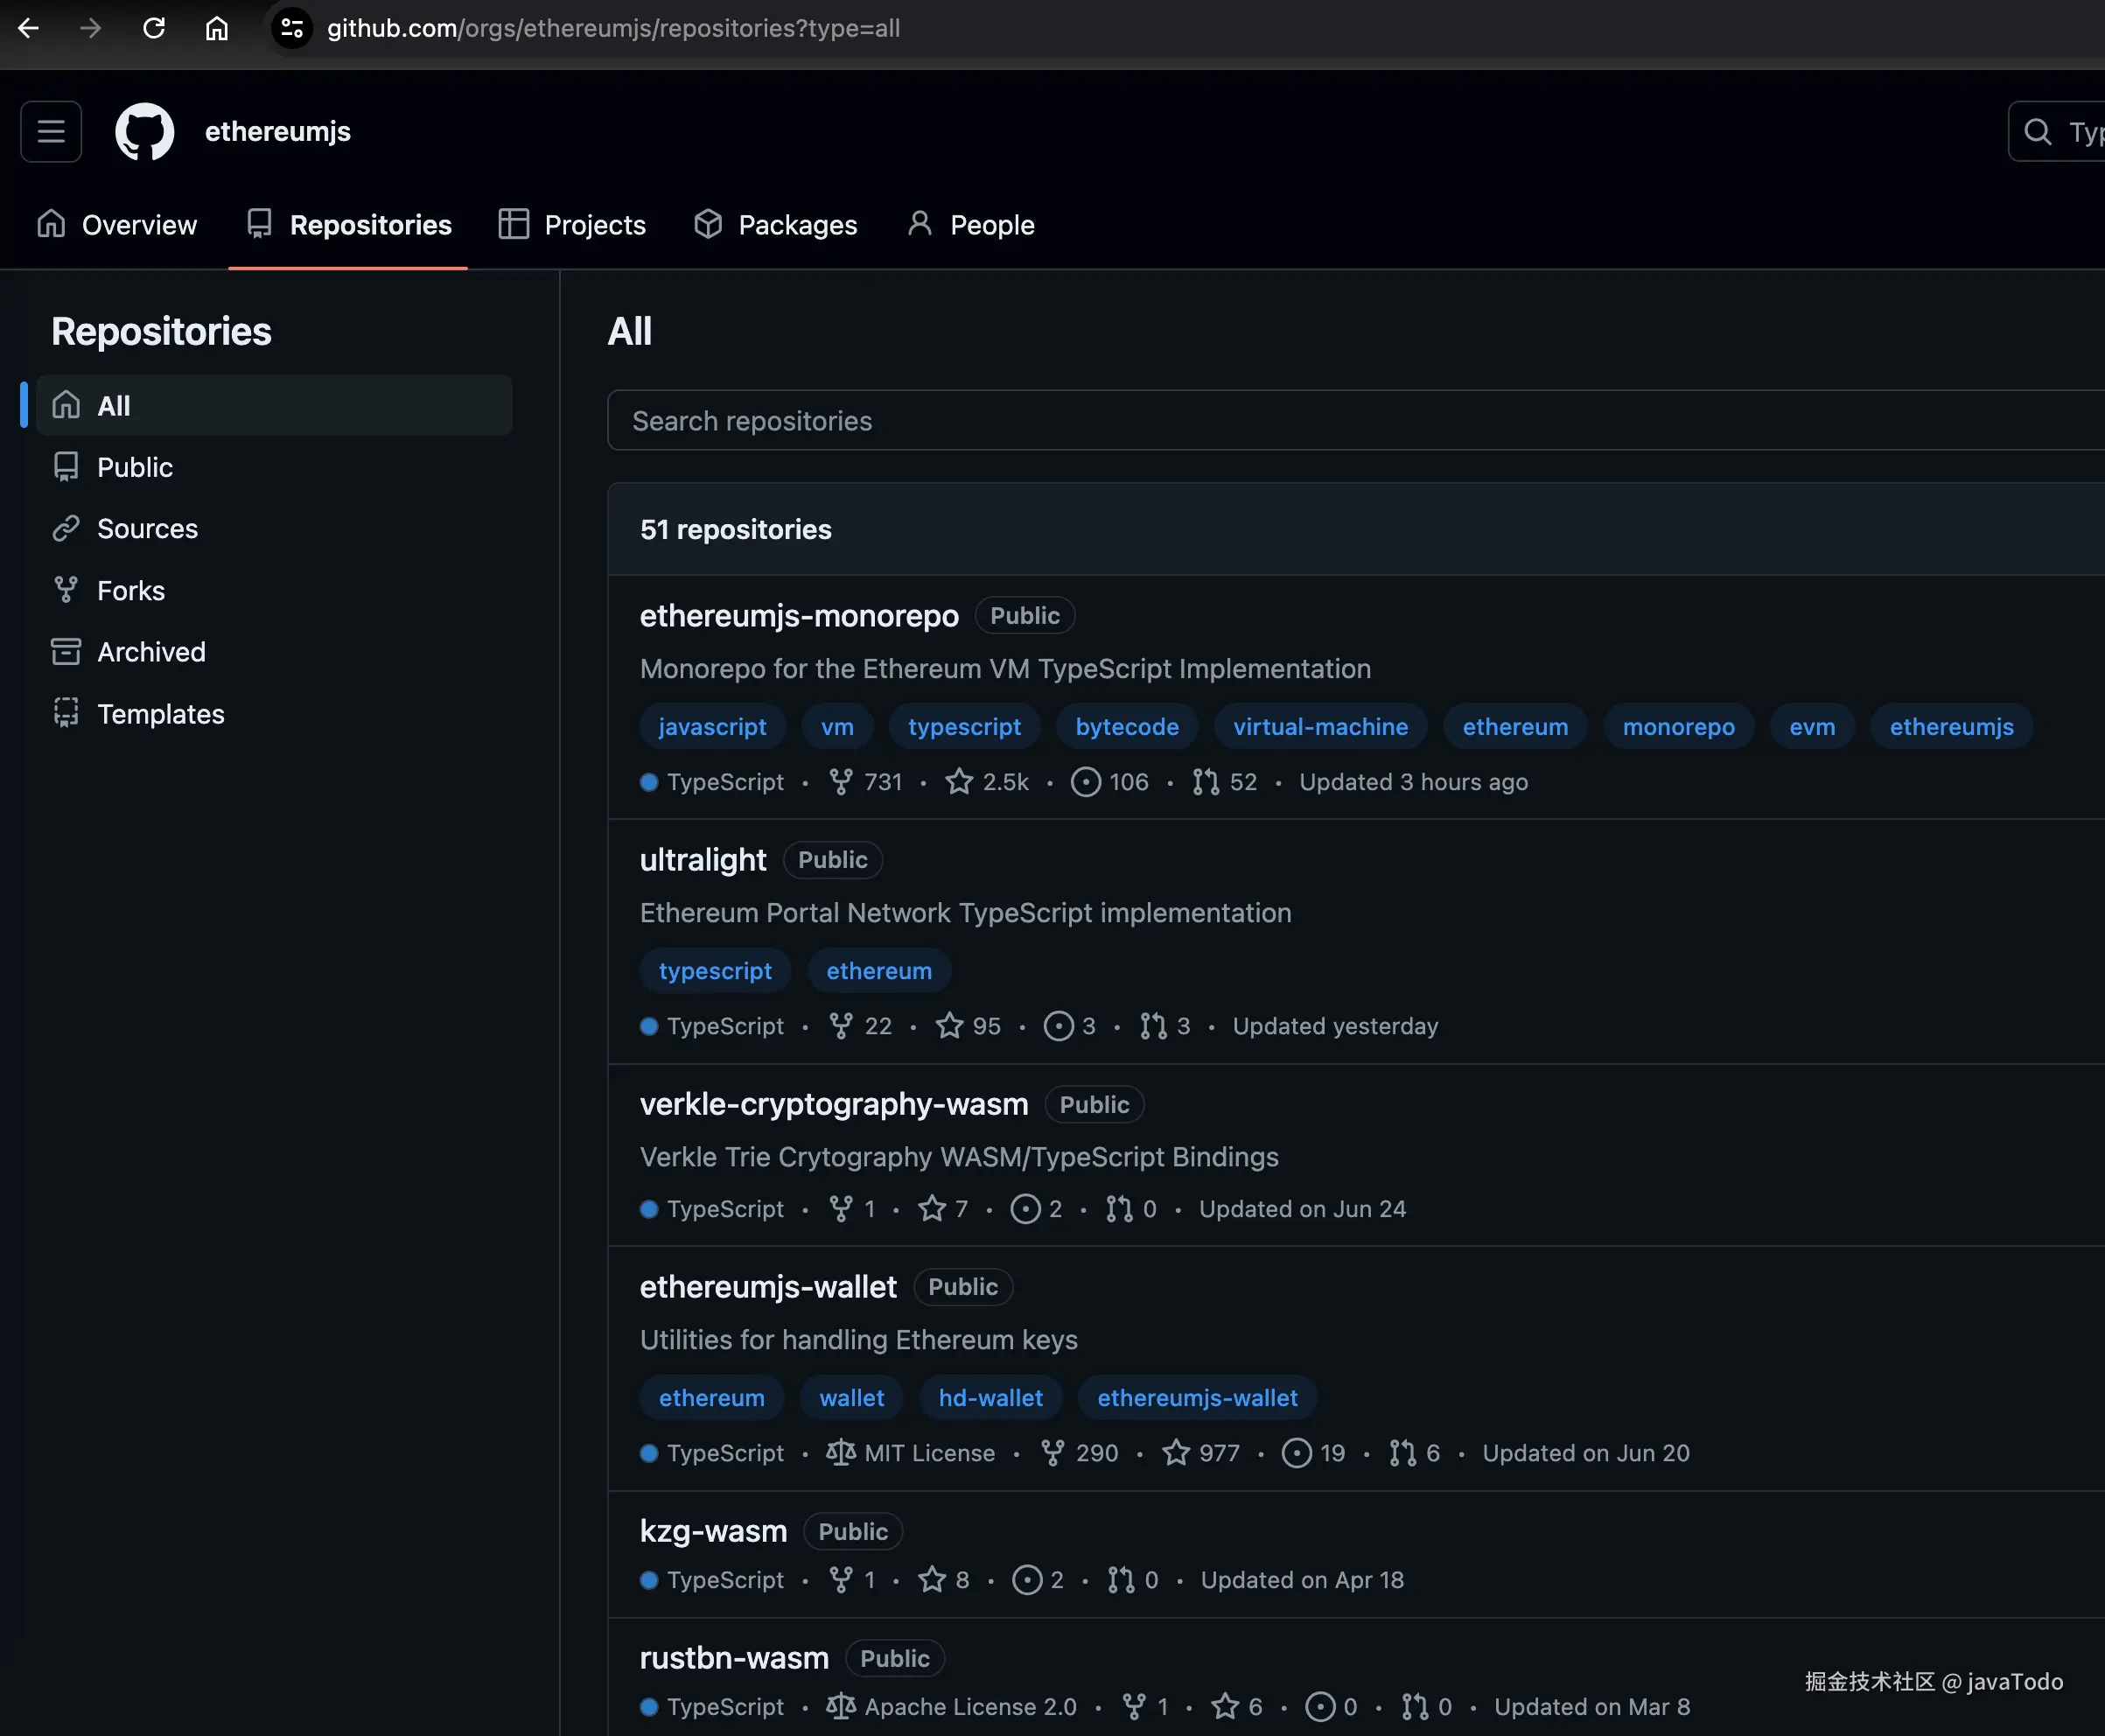Filter by Archived repositories in sidebar
The height and width of the screenshot is (1736, 2105).
[151, 652]
